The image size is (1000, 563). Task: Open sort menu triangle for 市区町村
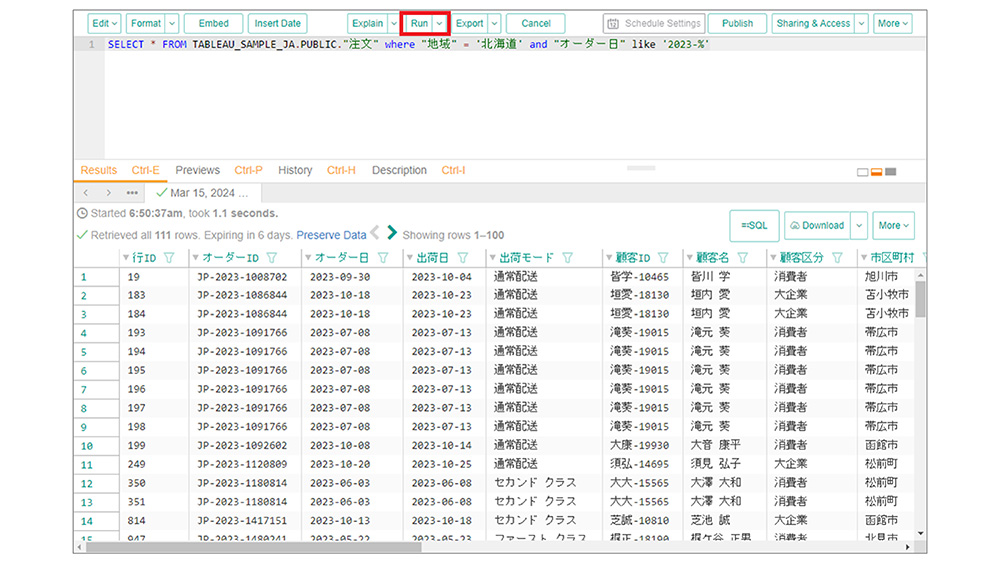coord(864,258)
